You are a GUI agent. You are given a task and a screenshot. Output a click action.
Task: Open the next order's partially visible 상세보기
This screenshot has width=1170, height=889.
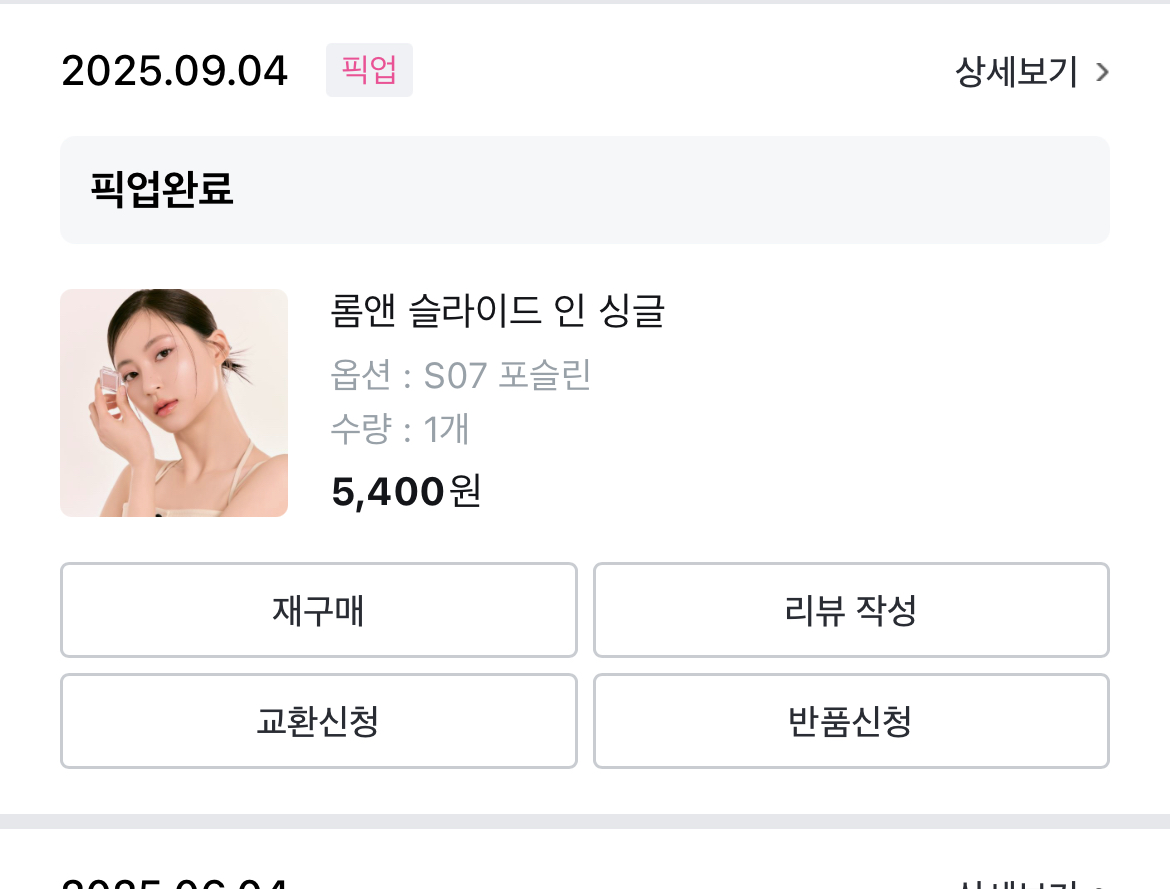[1016, 884]
